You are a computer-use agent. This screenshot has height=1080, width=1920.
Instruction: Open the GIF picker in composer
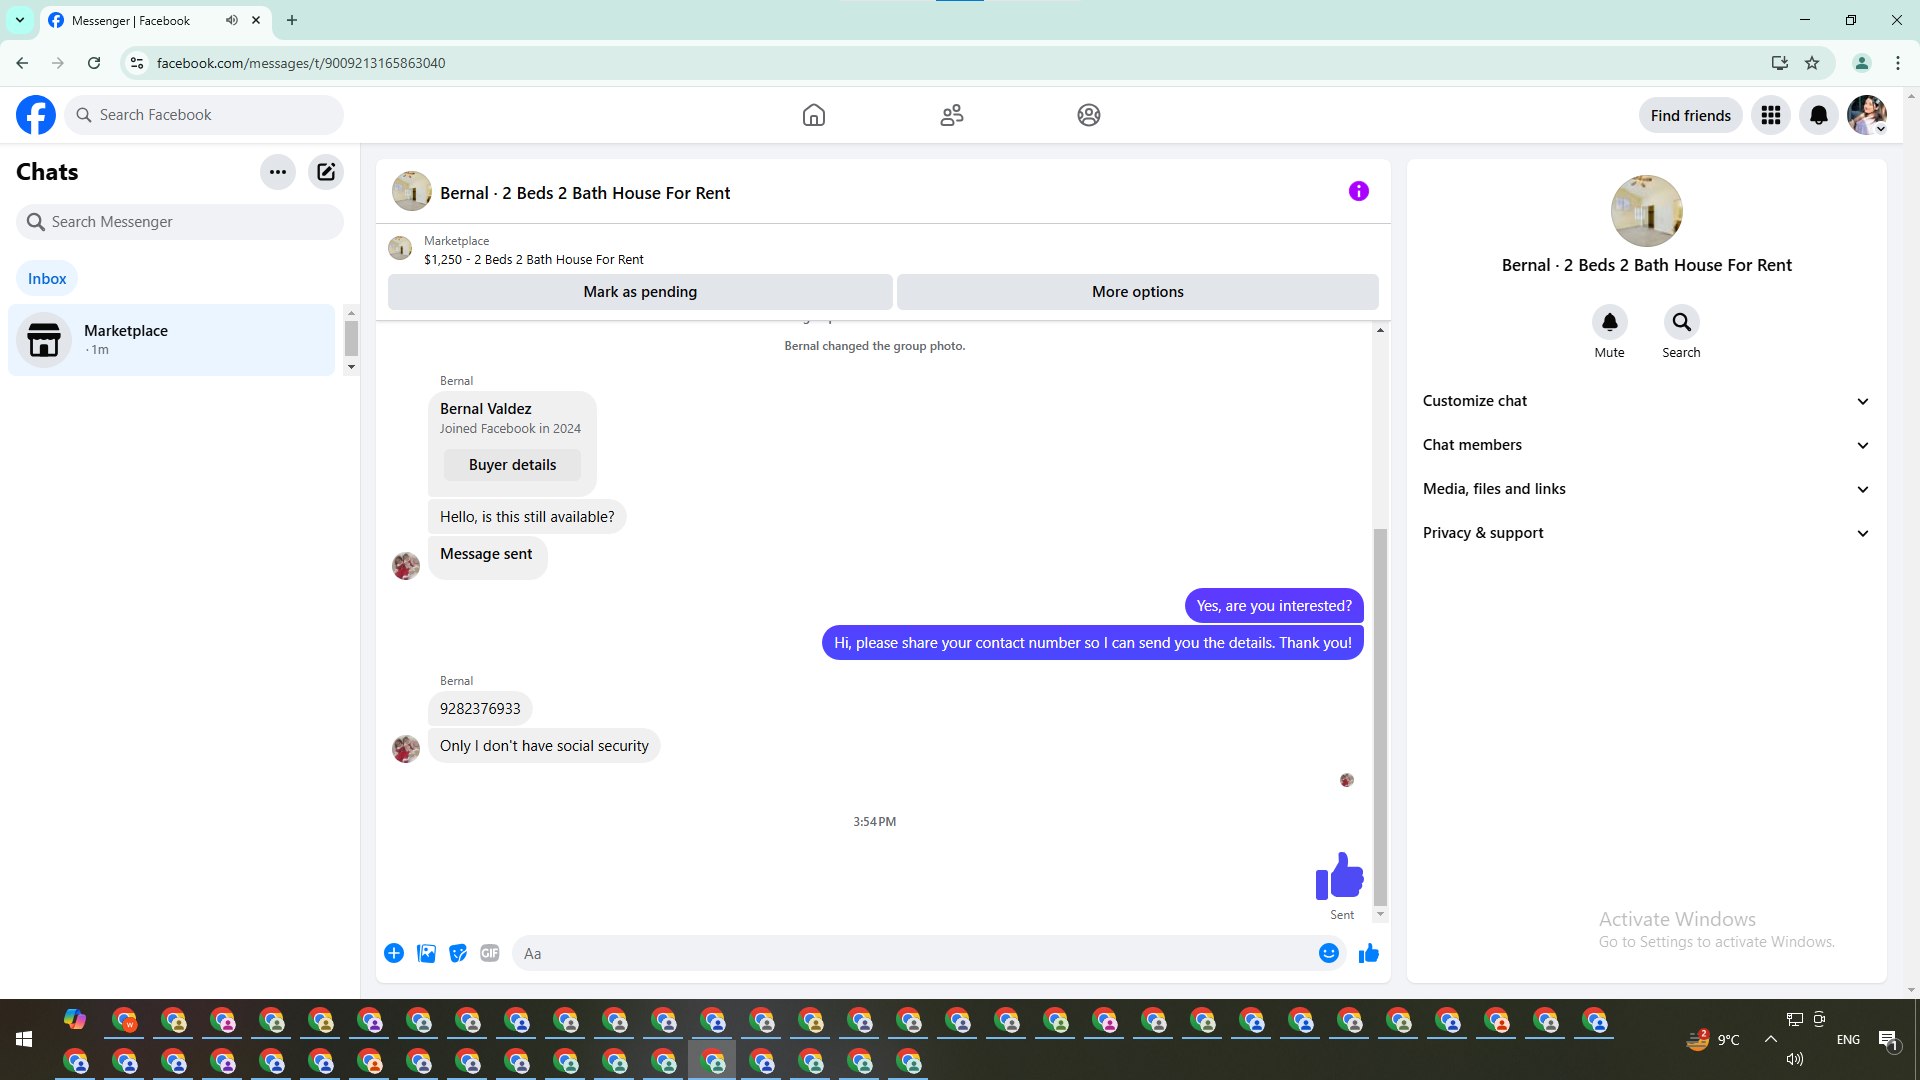tap(490, 953)
